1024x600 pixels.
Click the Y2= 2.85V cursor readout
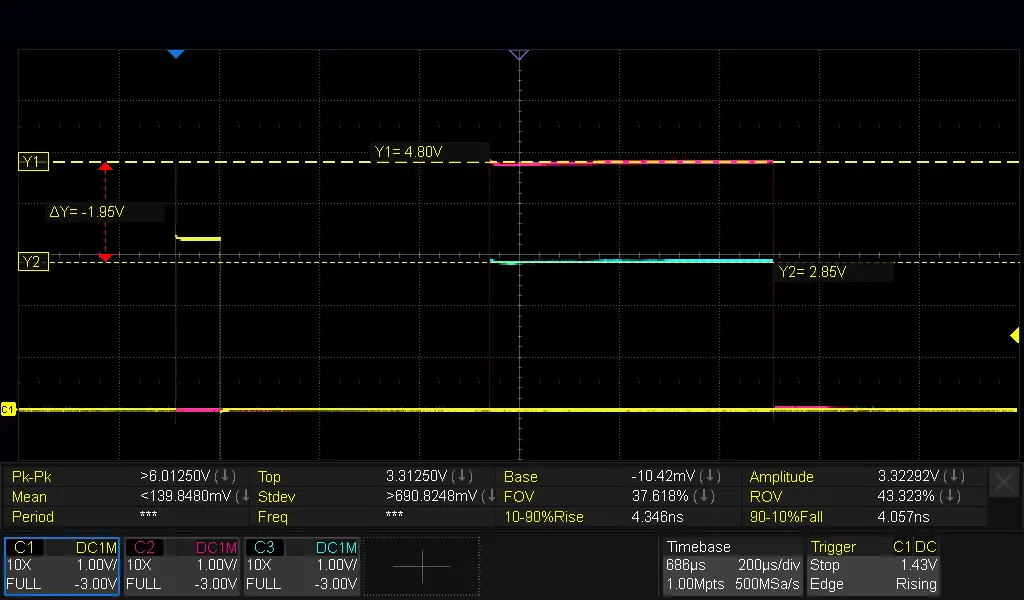coord(812,272)
